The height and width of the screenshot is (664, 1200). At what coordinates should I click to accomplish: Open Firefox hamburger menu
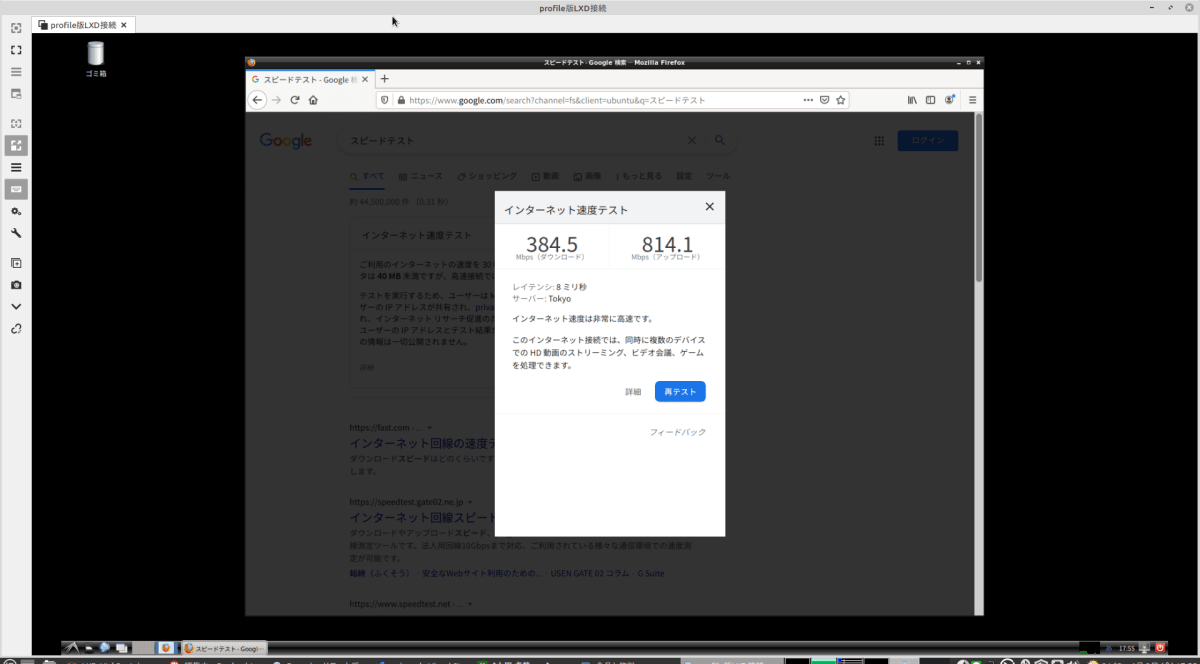pyautogui.click(x=972, y=100)
